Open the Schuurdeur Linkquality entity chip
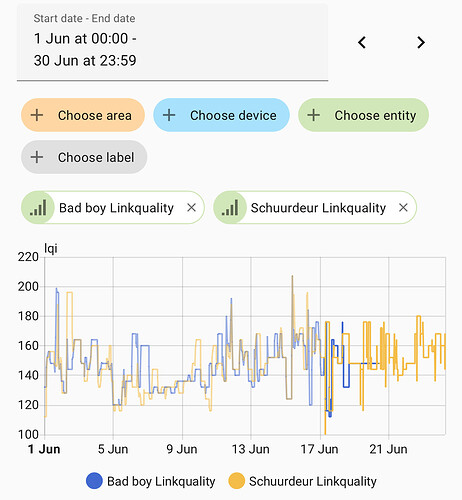462x500 pixels. click(315, 208)
